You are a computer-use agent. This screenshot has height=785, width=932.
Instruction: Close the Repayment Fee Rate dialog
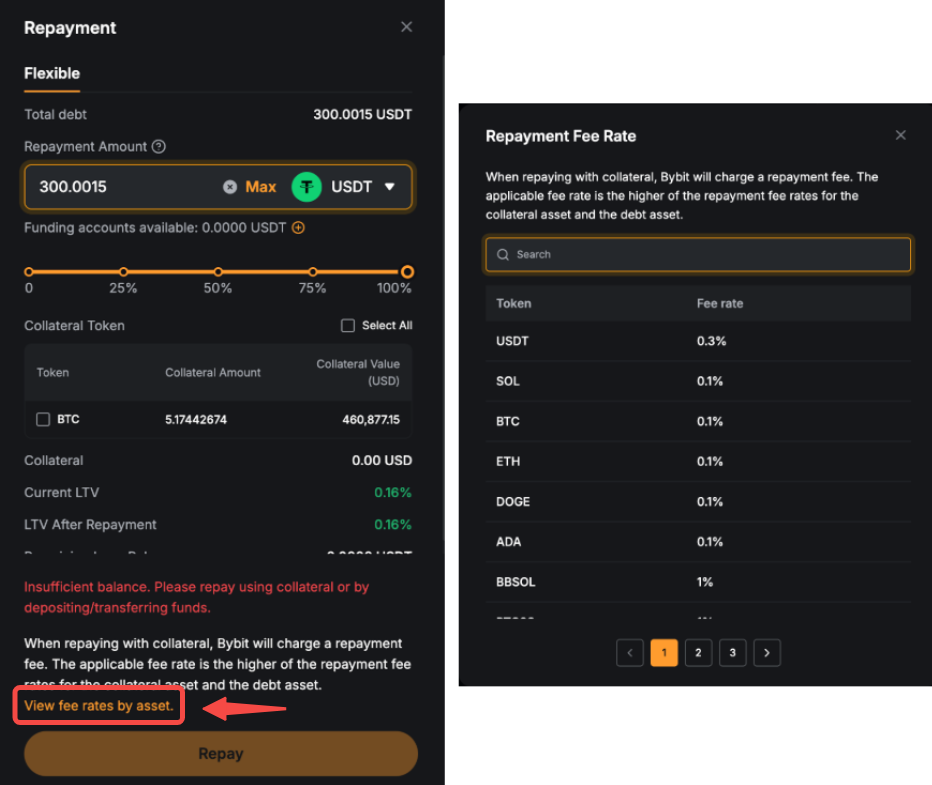tap(900, 135)
